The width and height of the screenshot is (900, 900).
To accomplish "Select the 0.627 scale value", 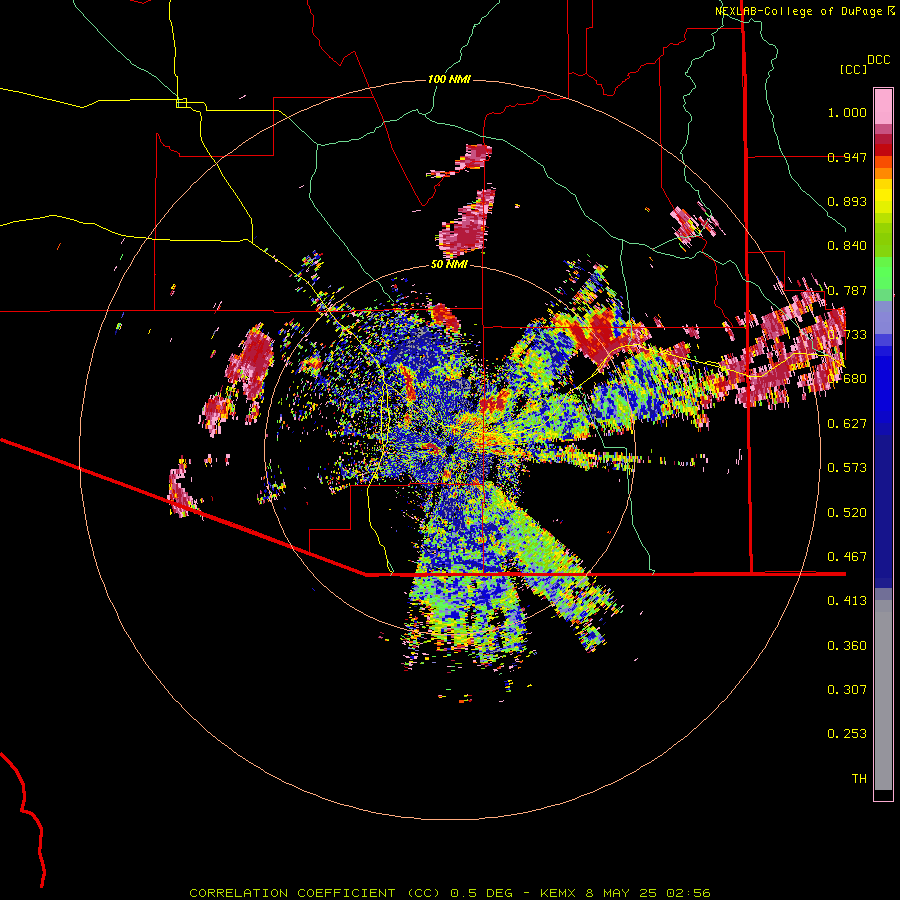I will click(x=847, y=424).
